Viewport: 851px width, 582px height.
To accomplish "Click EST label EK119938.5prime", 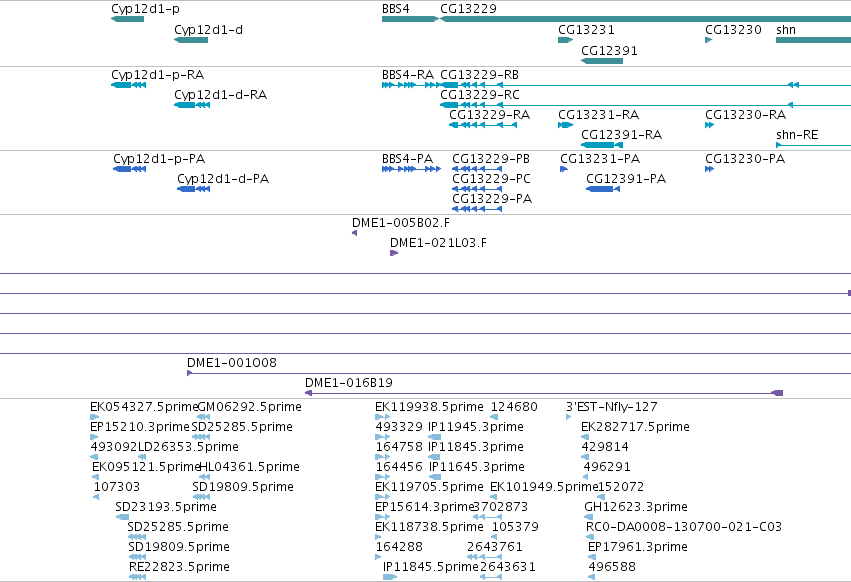I will point(429,407).
